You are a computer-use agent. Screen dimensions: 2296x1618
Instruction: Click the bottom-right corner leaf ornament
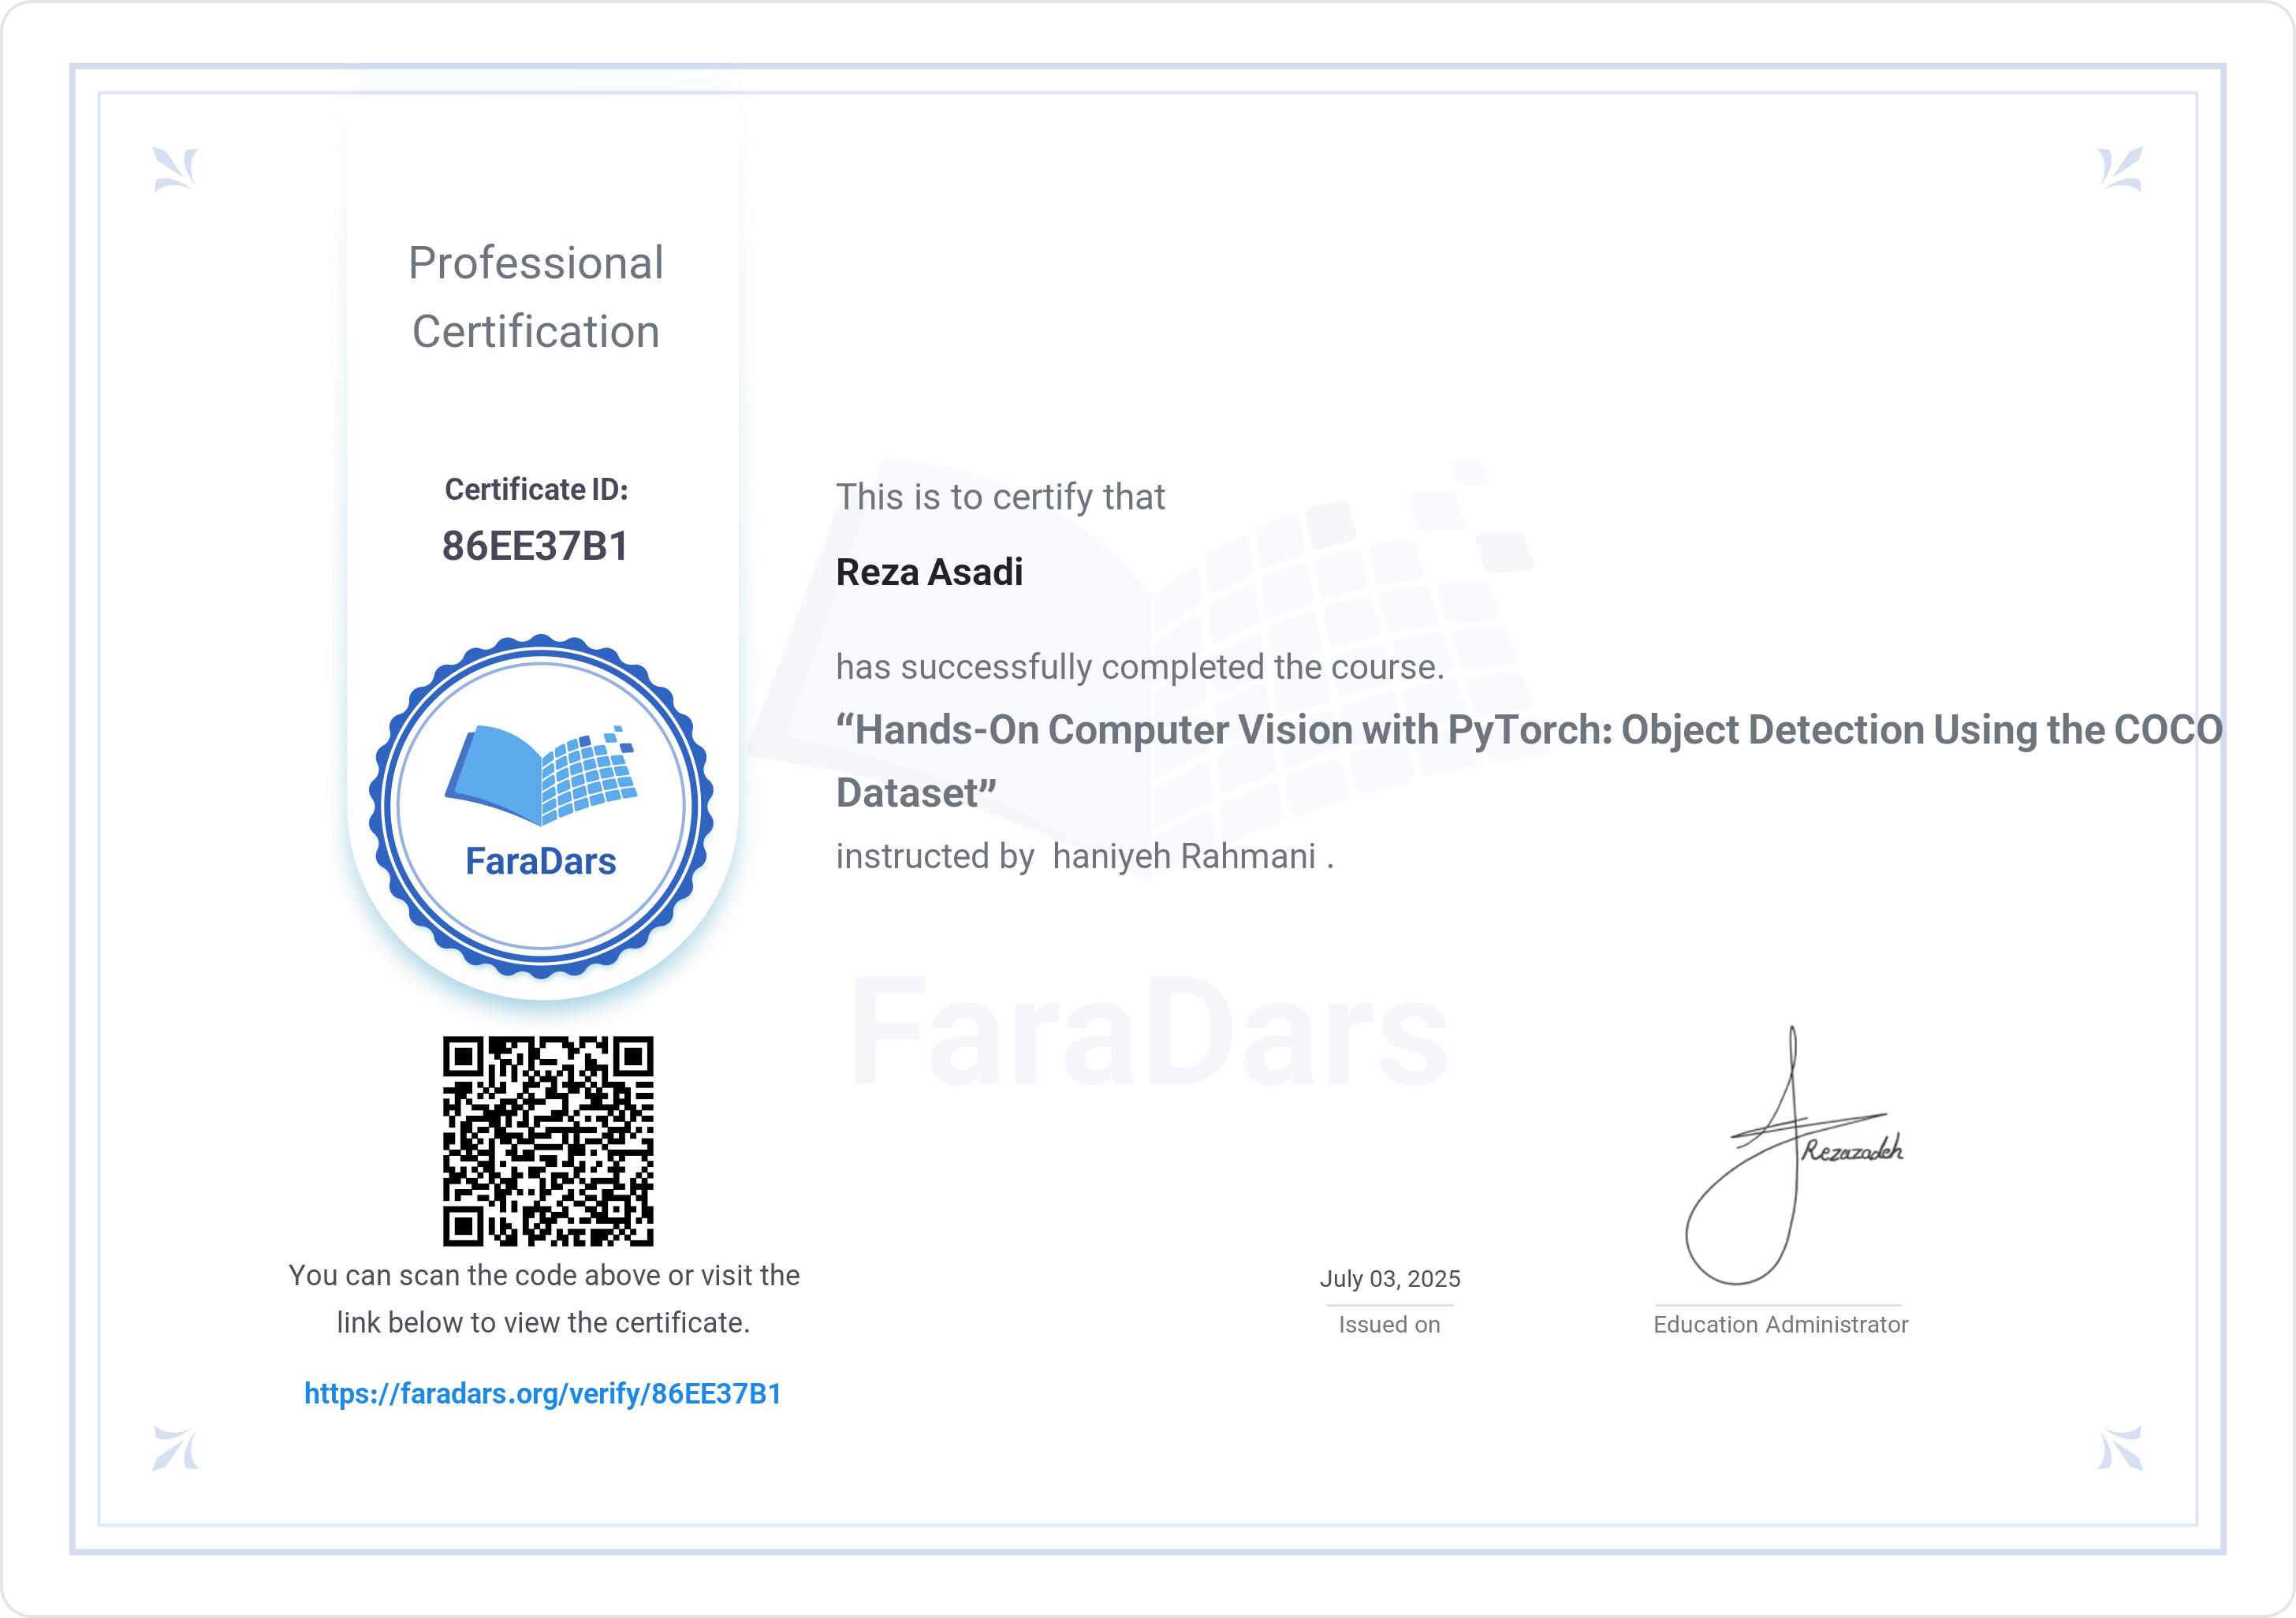tap(2119, 1448)
